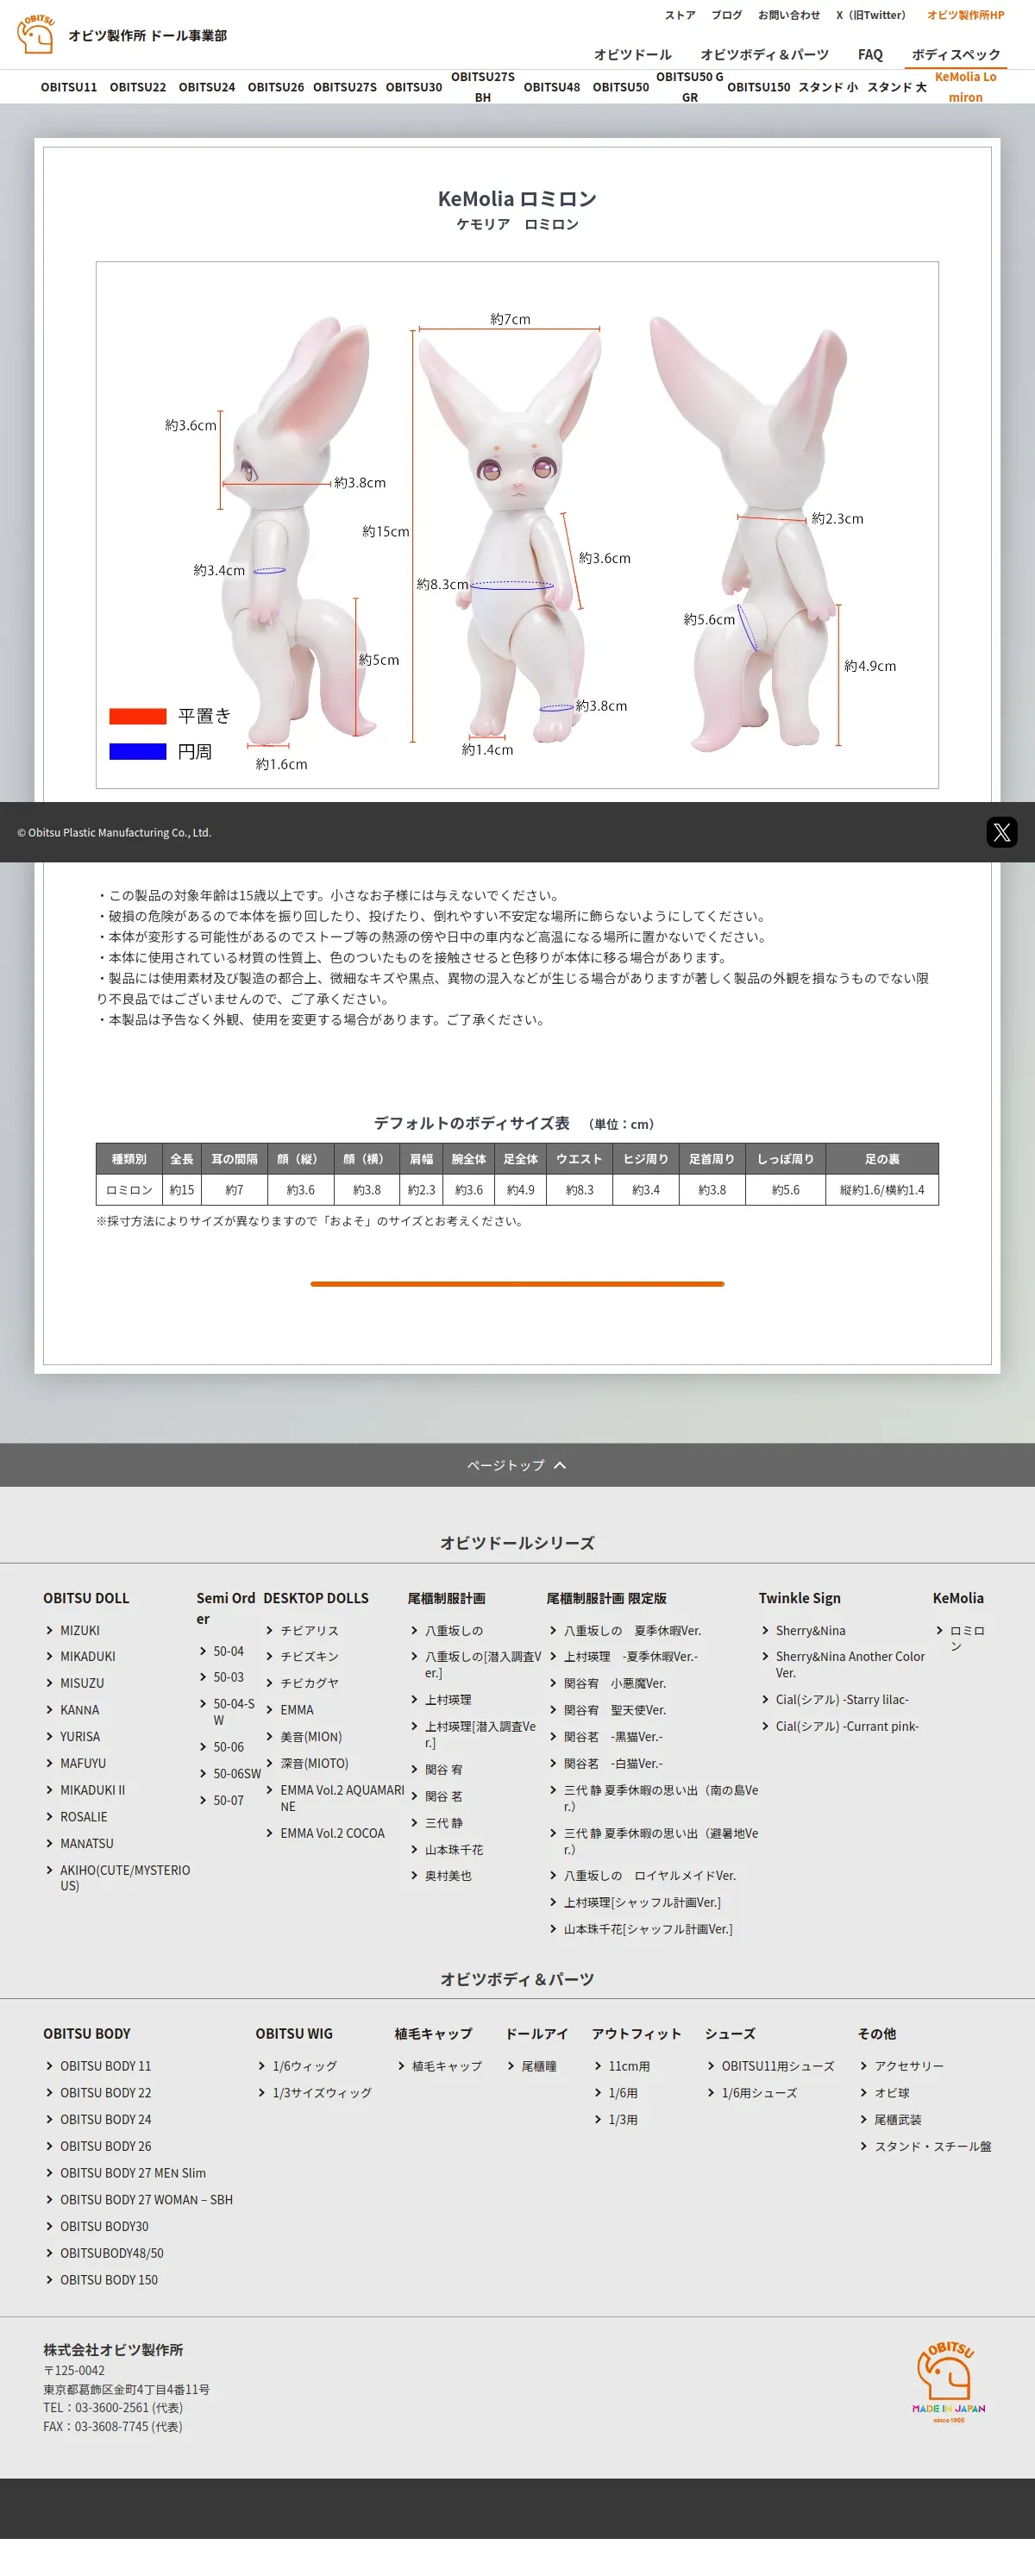Open the オビツドール main menu

click(632, 54)
